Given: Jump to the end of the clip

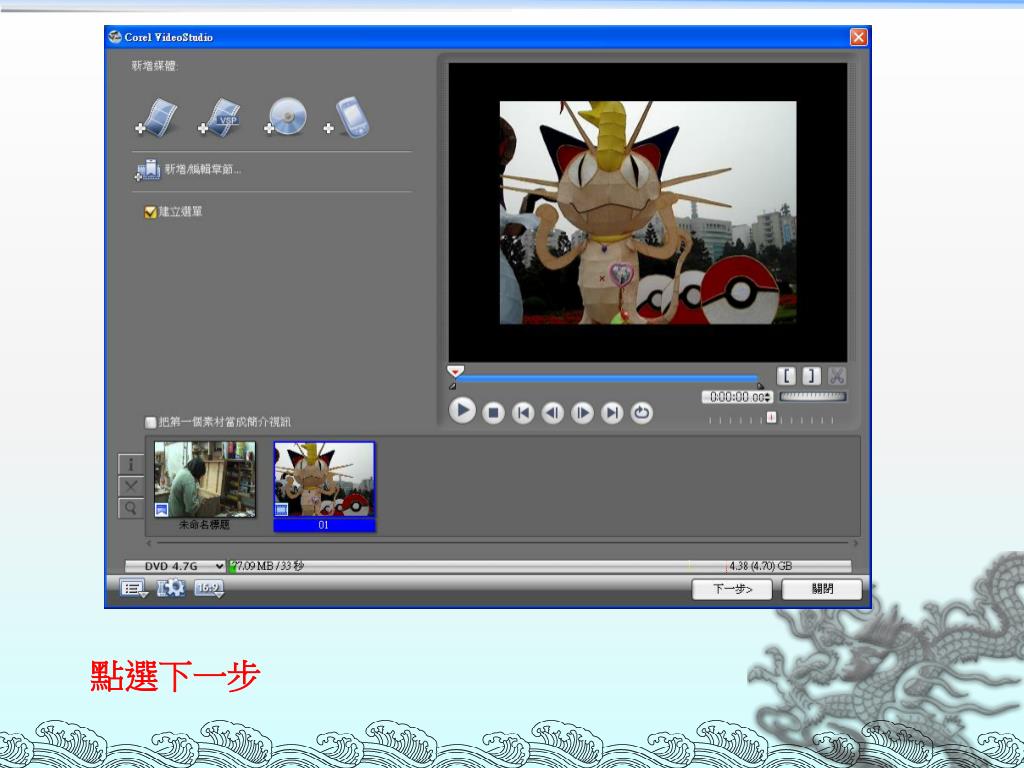Looking at the screenshot, I should coord(612,413).
